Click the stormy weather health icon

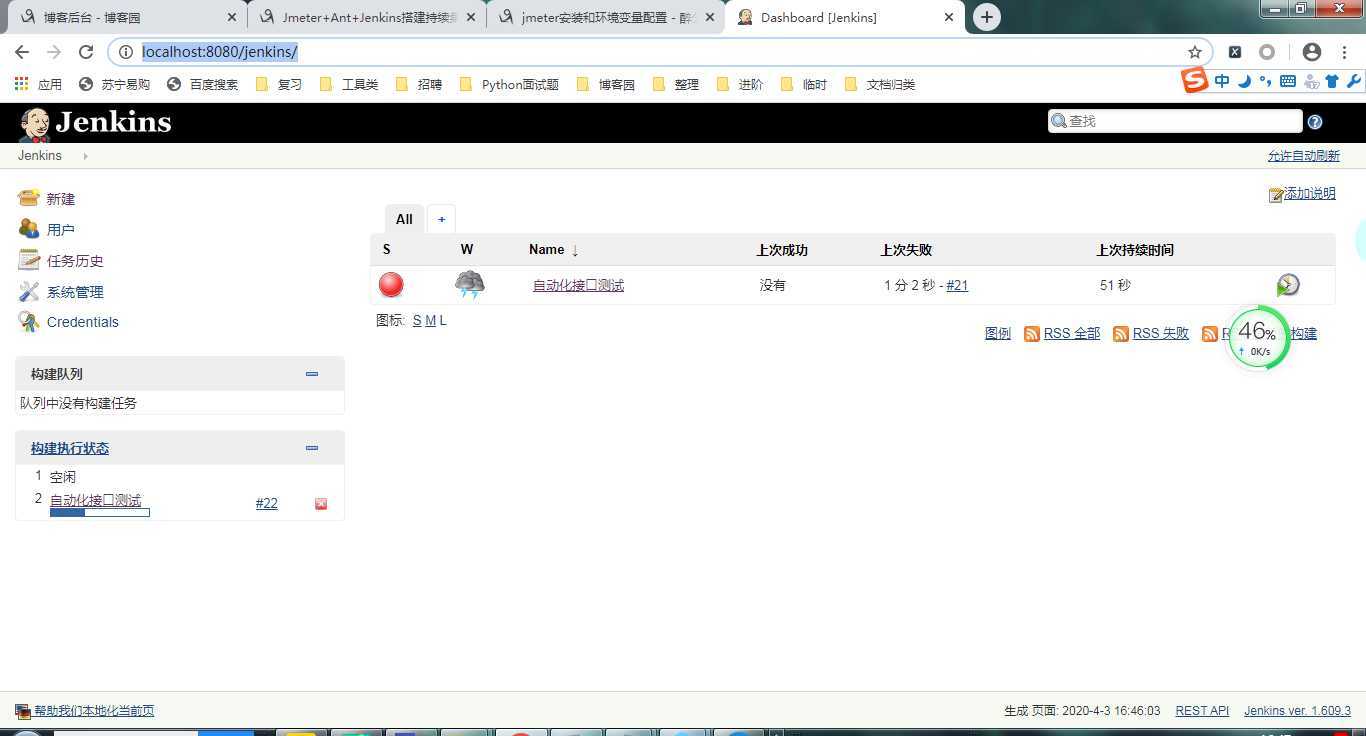(x=470, y=285)
